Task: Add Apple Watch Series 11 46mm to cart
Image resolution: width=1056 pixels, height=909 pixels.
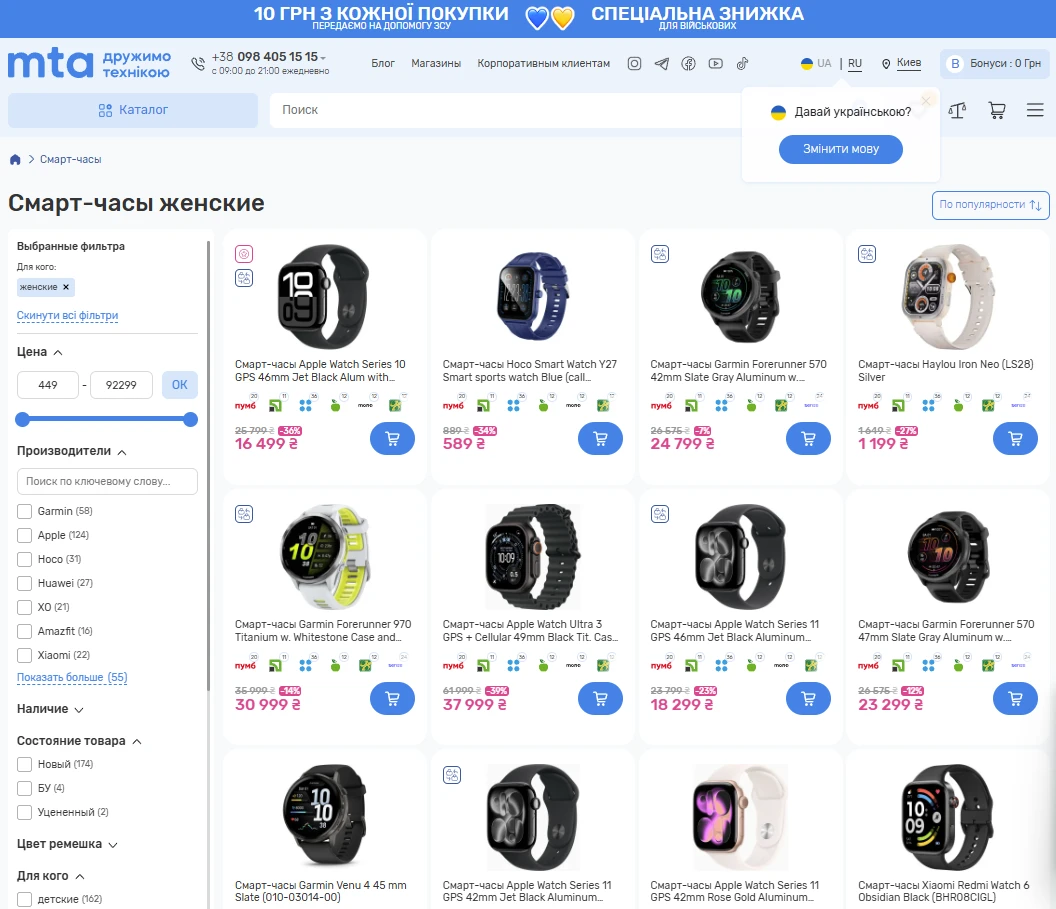Action: click(x=808, y=699)
